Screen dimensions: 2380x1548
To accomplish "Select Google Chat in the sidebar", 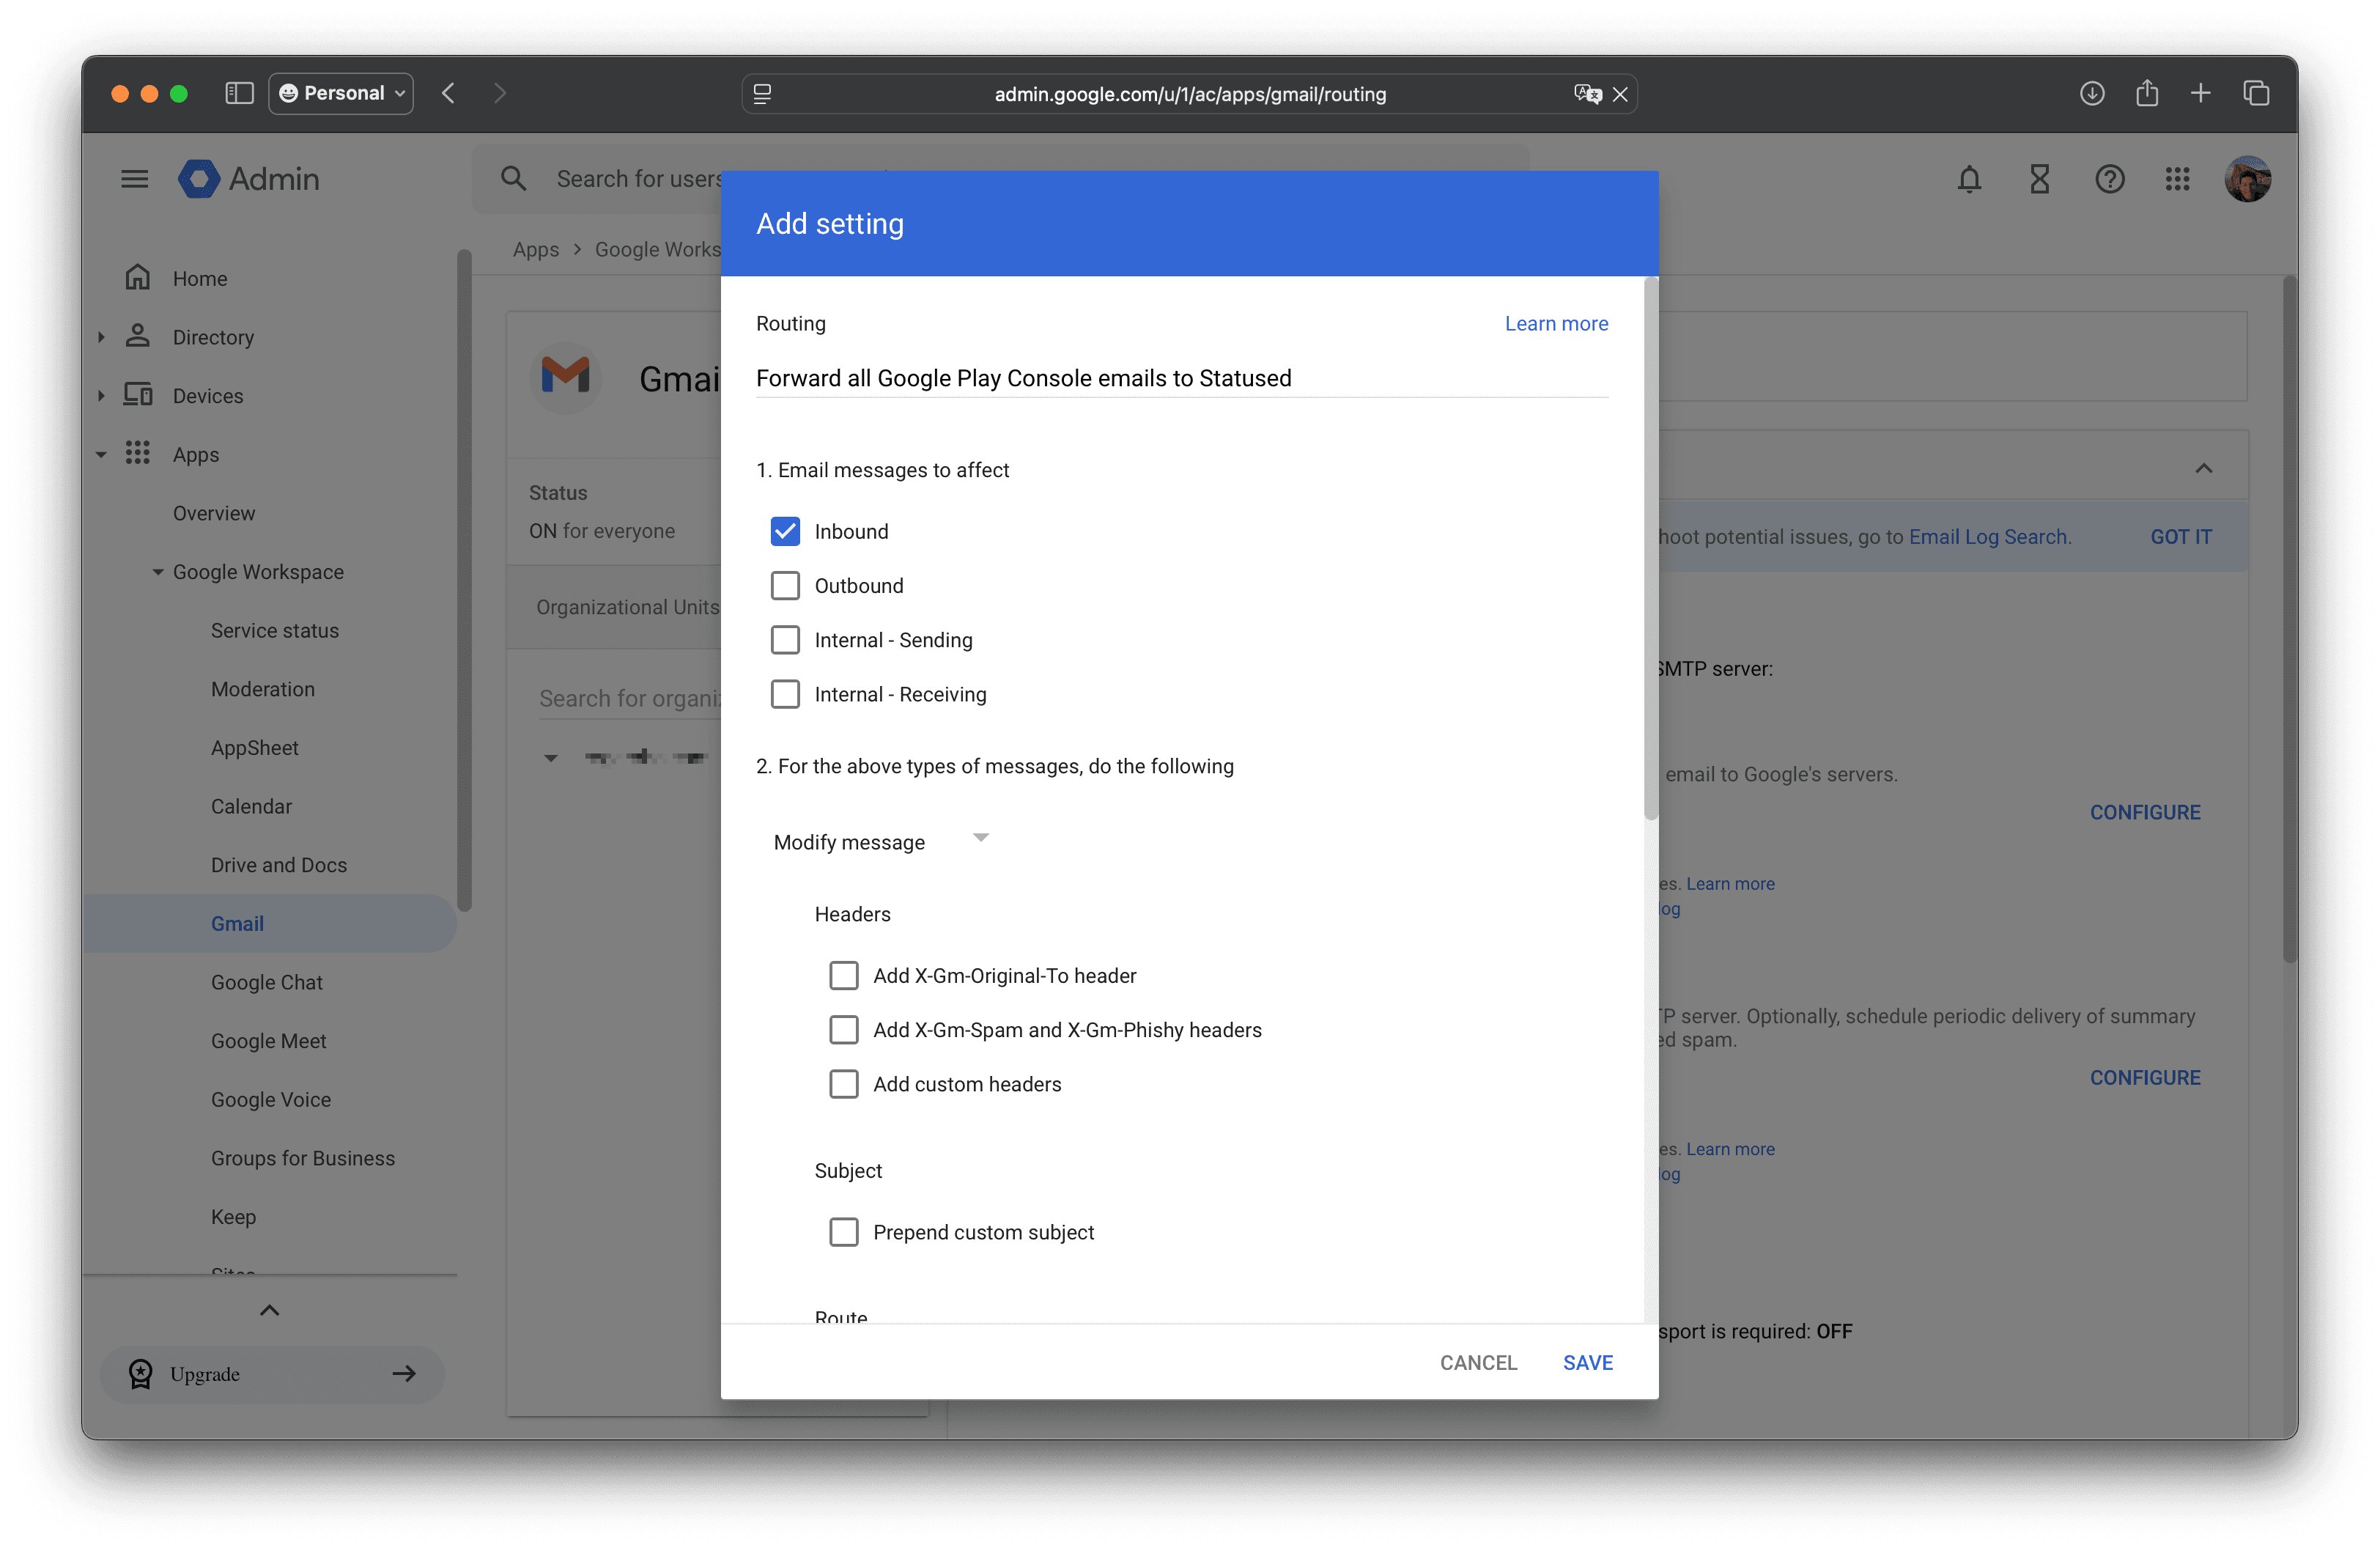I will click(266, 982).
